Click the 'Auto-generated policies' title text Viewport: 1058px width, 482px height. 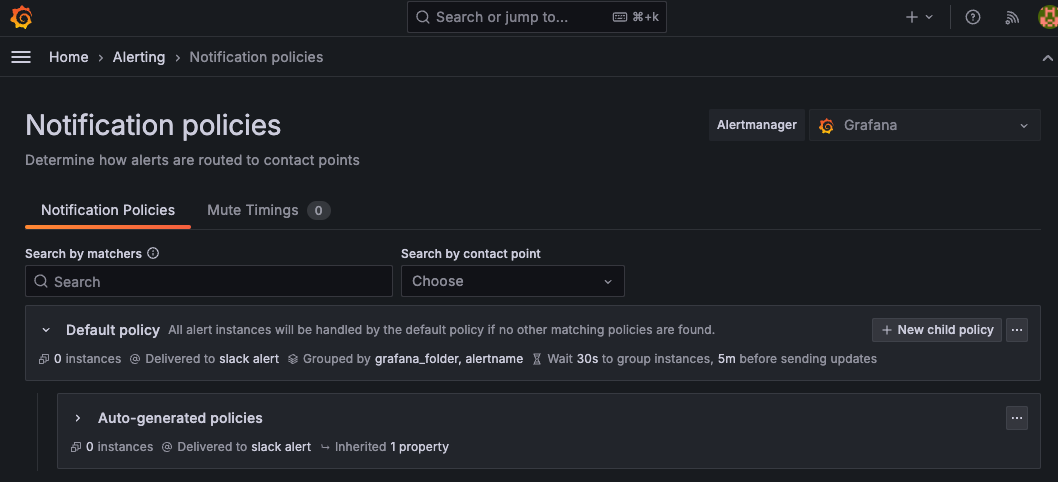180,418
